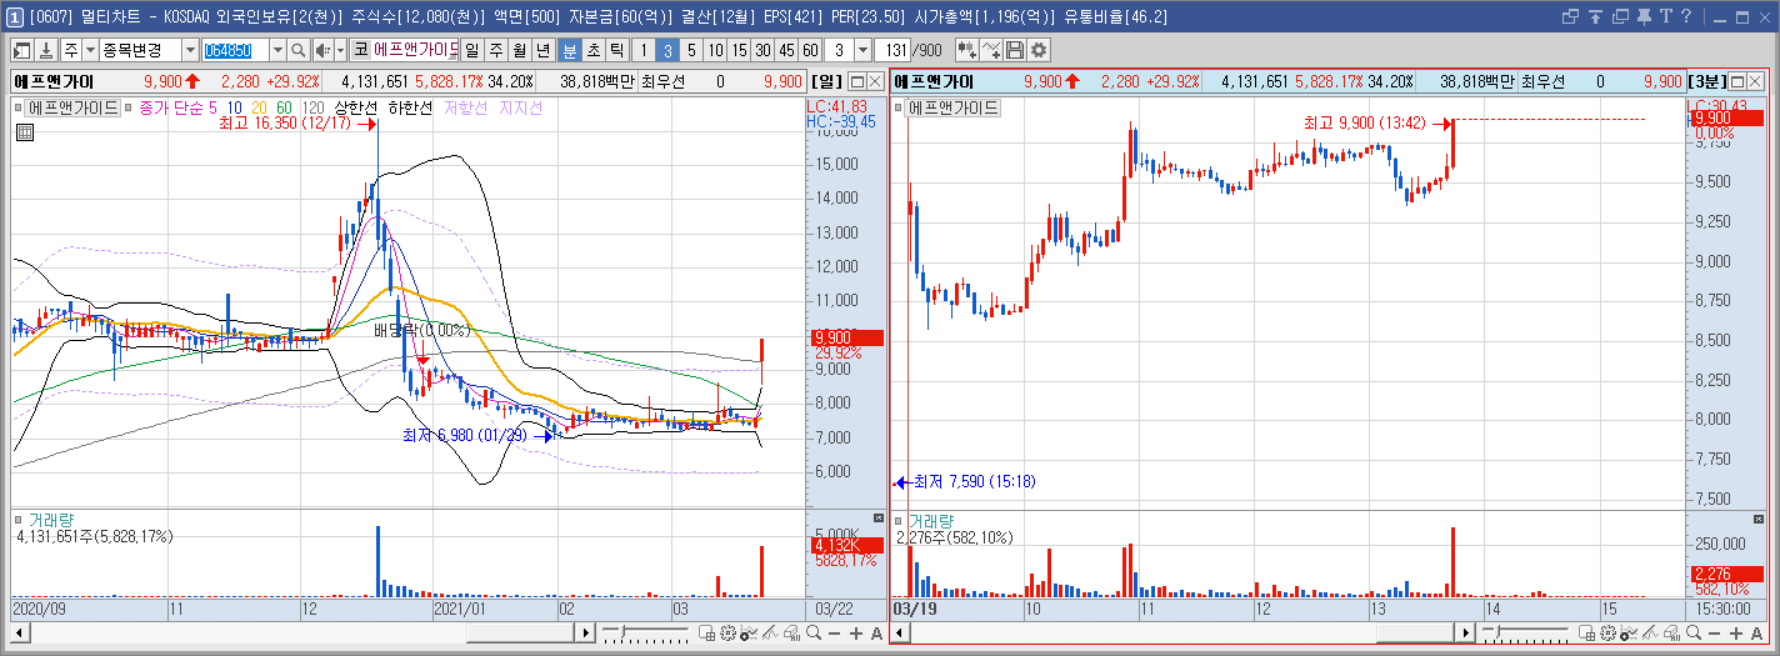Select the 일 (daily) period button
1780x656 pixels.
[x=472, y=50]
